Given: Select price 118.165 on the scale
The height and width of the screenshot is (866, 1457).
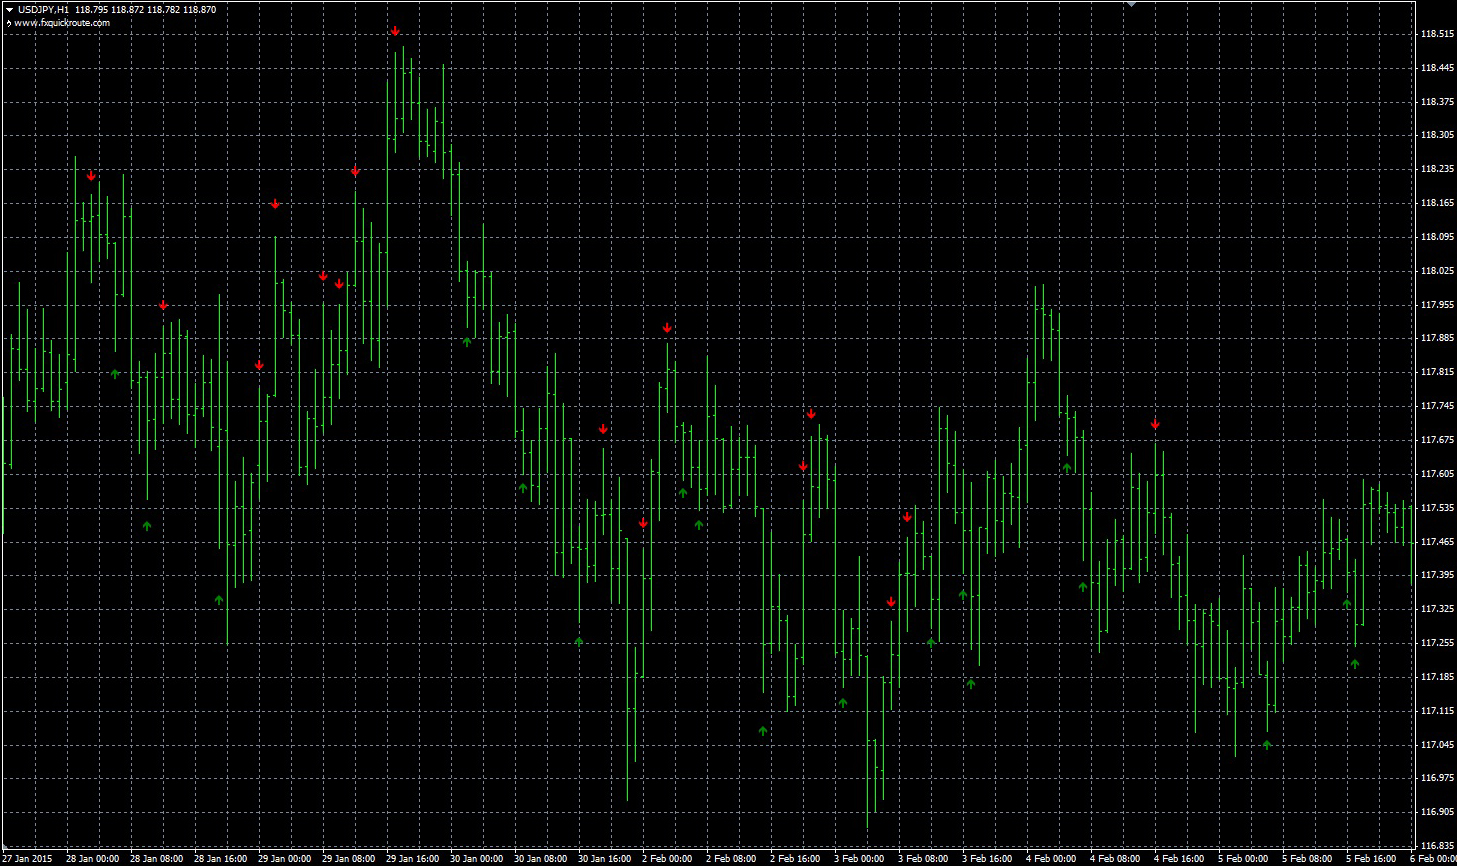Looking at the screenshot, I should (1436, 203).
